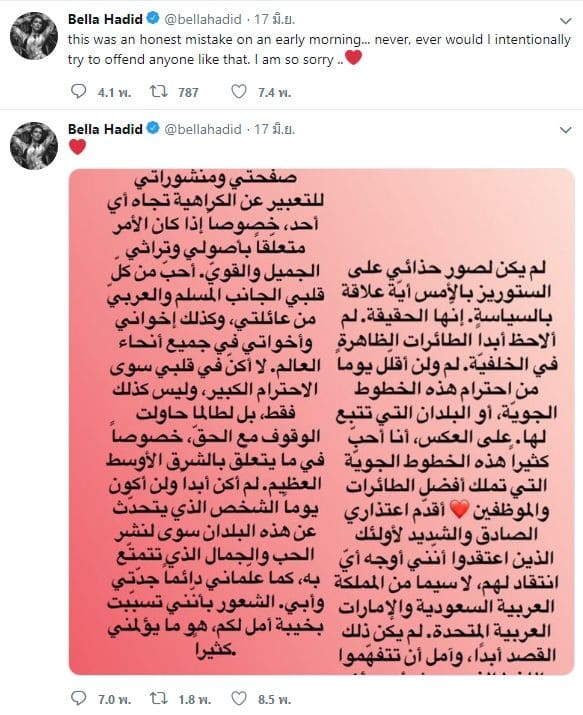Open the first tweet's date timestamp
The height and width of the screenshot is (715, 583).
tap(274, 19)
